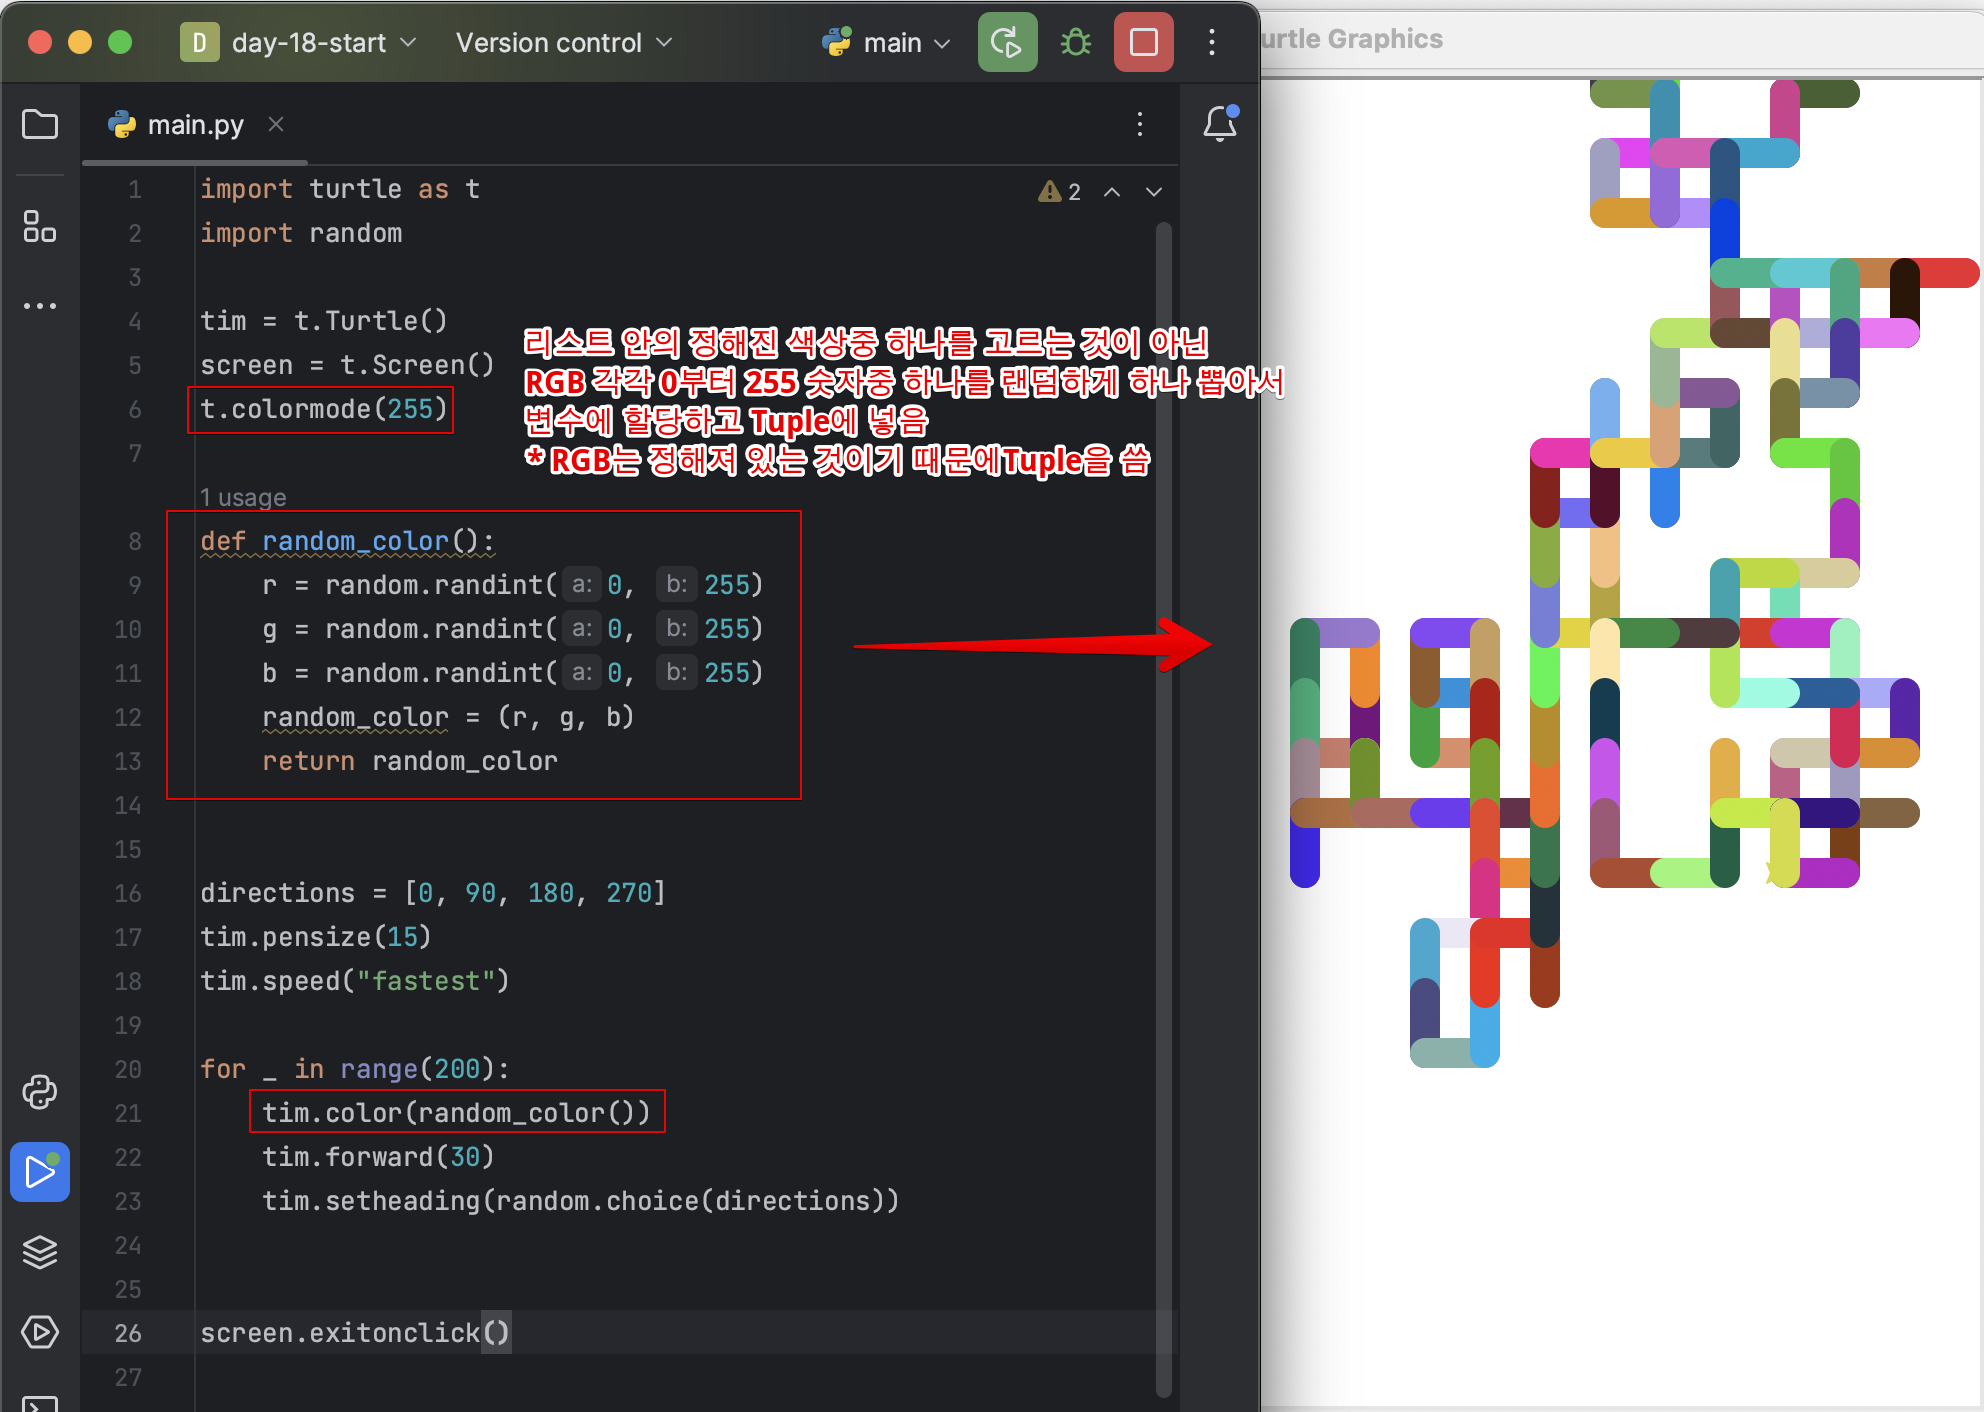Click 'screen = t.Screen()' on line 5
This screenshot has width=1984, height=1412.
point(347,365)
